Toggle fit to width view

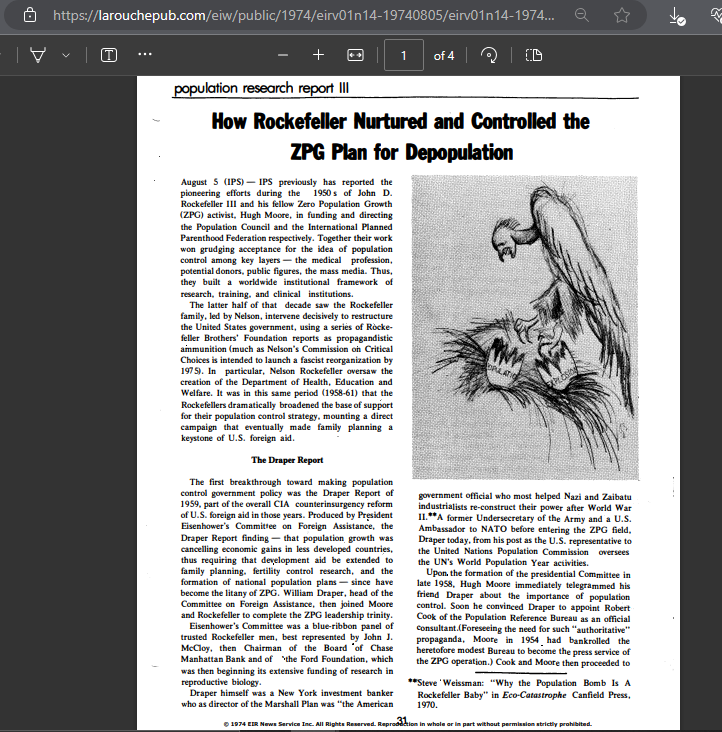pyautogui.click(x=355, y=55)
